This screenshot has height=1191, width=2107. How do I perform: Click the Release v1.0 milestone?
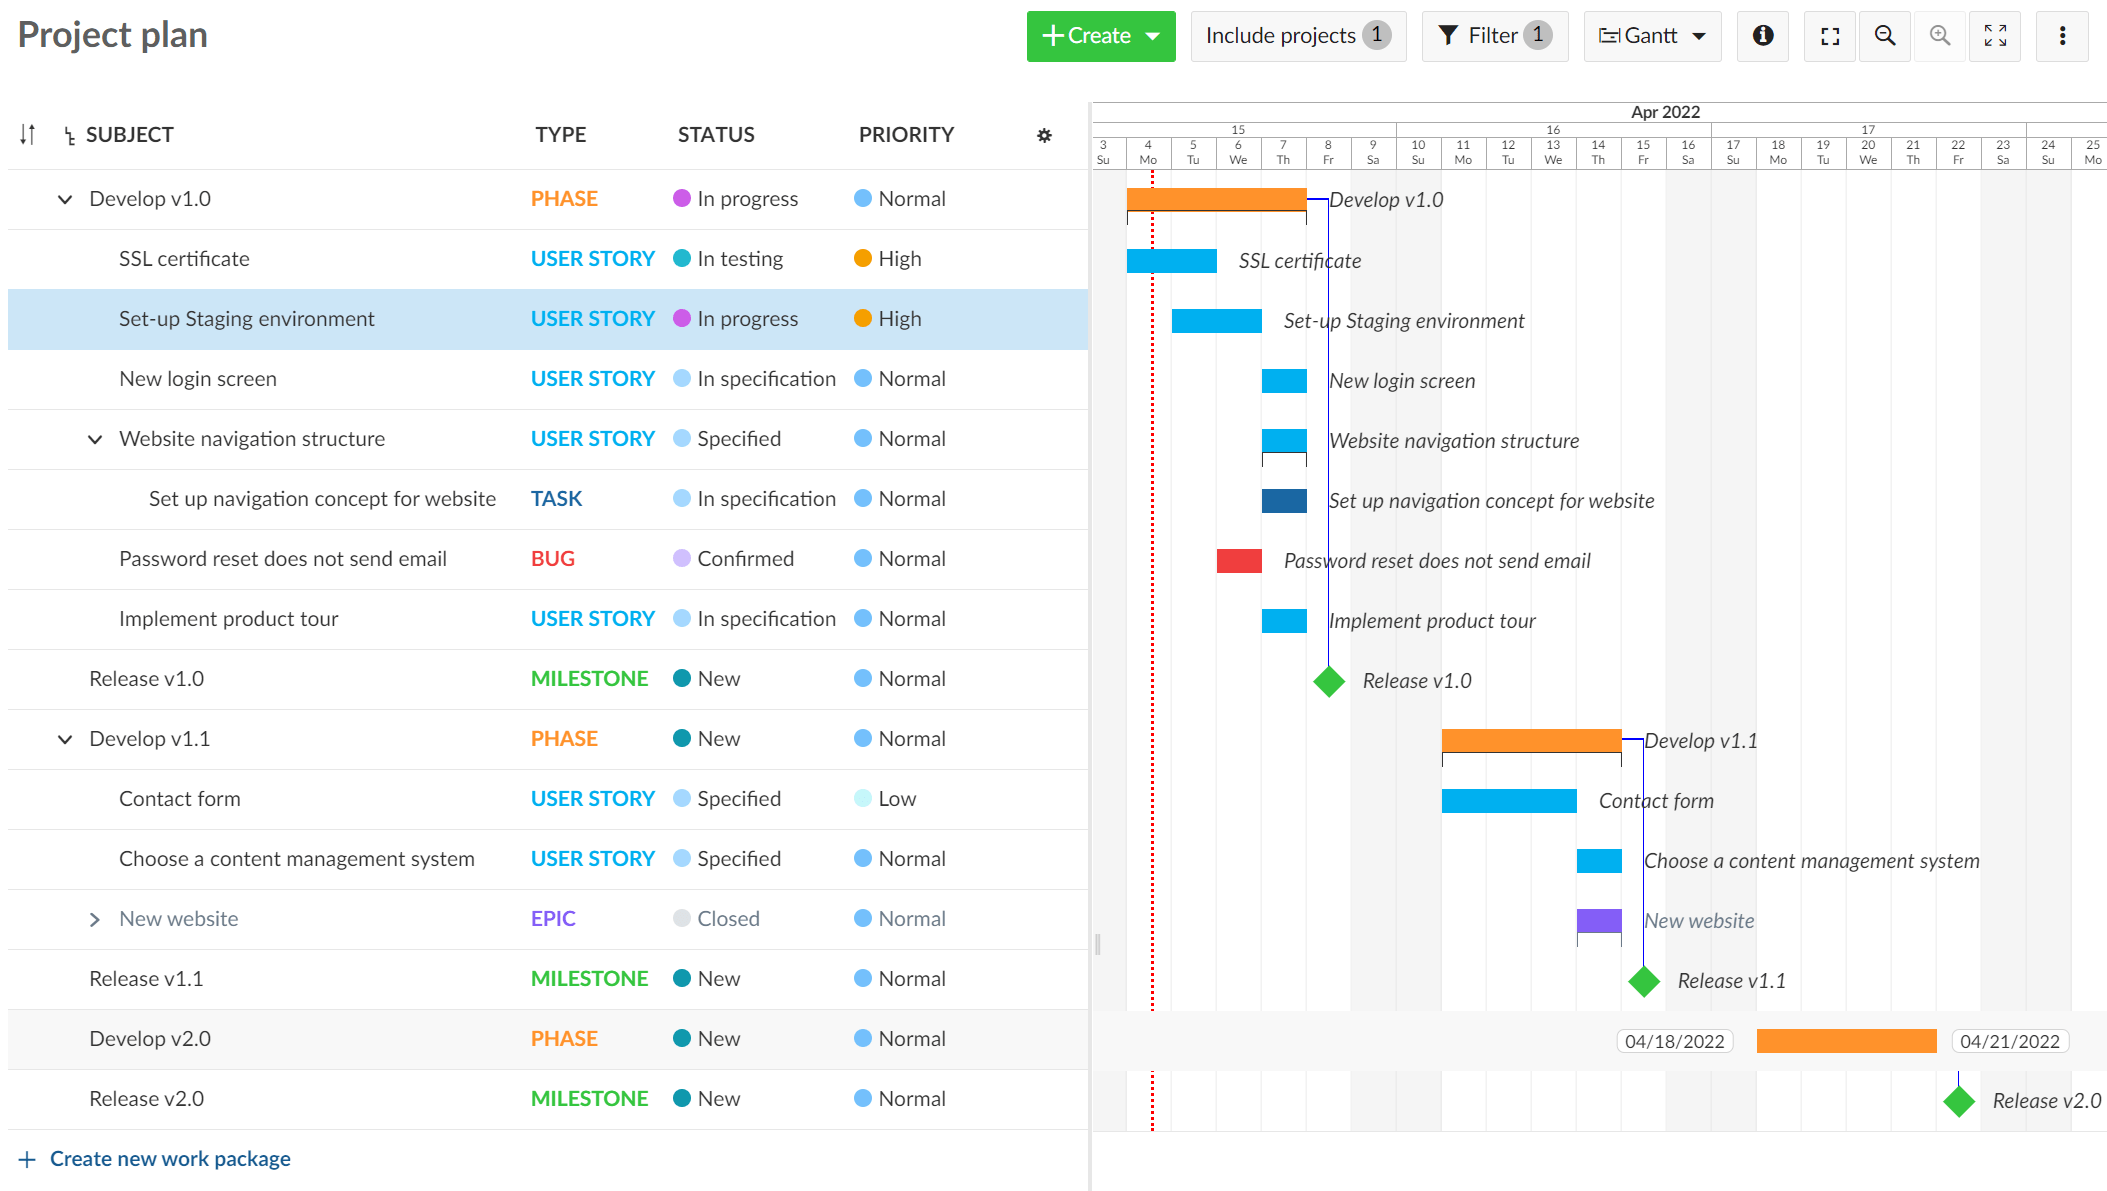(1327, 680)
